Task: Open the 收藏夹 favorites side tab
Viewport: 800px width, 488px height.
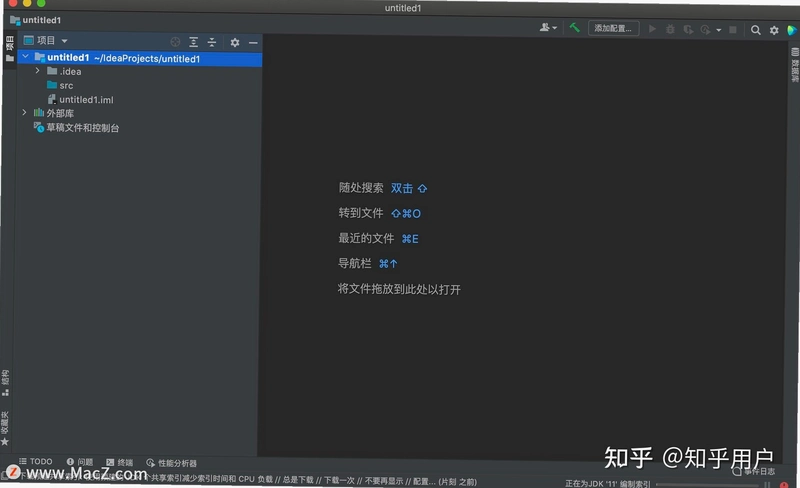Action: coord(5,428)
